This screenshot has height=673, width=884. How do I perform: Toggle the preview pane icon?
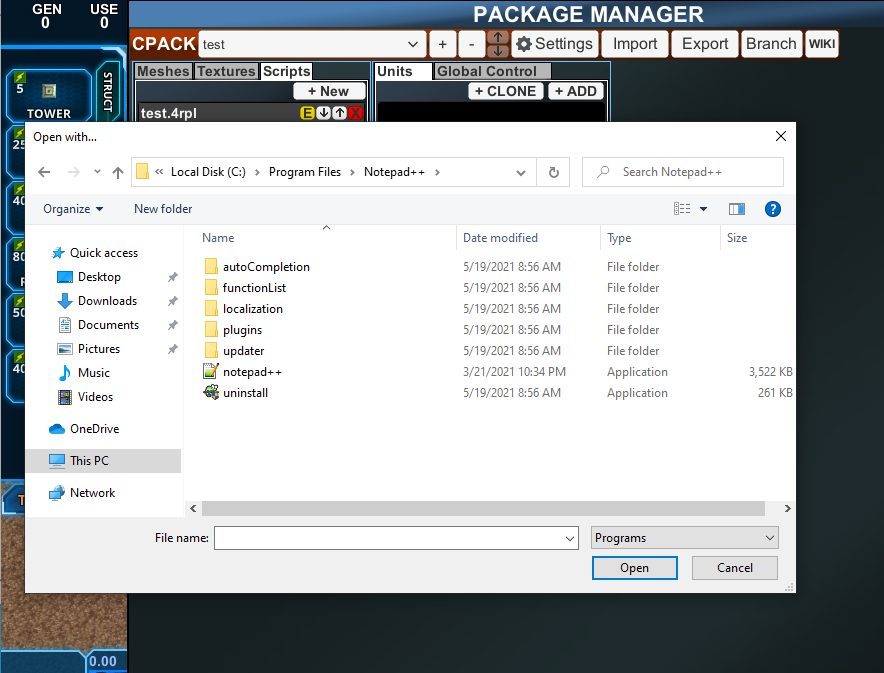[x=737, y=209]
